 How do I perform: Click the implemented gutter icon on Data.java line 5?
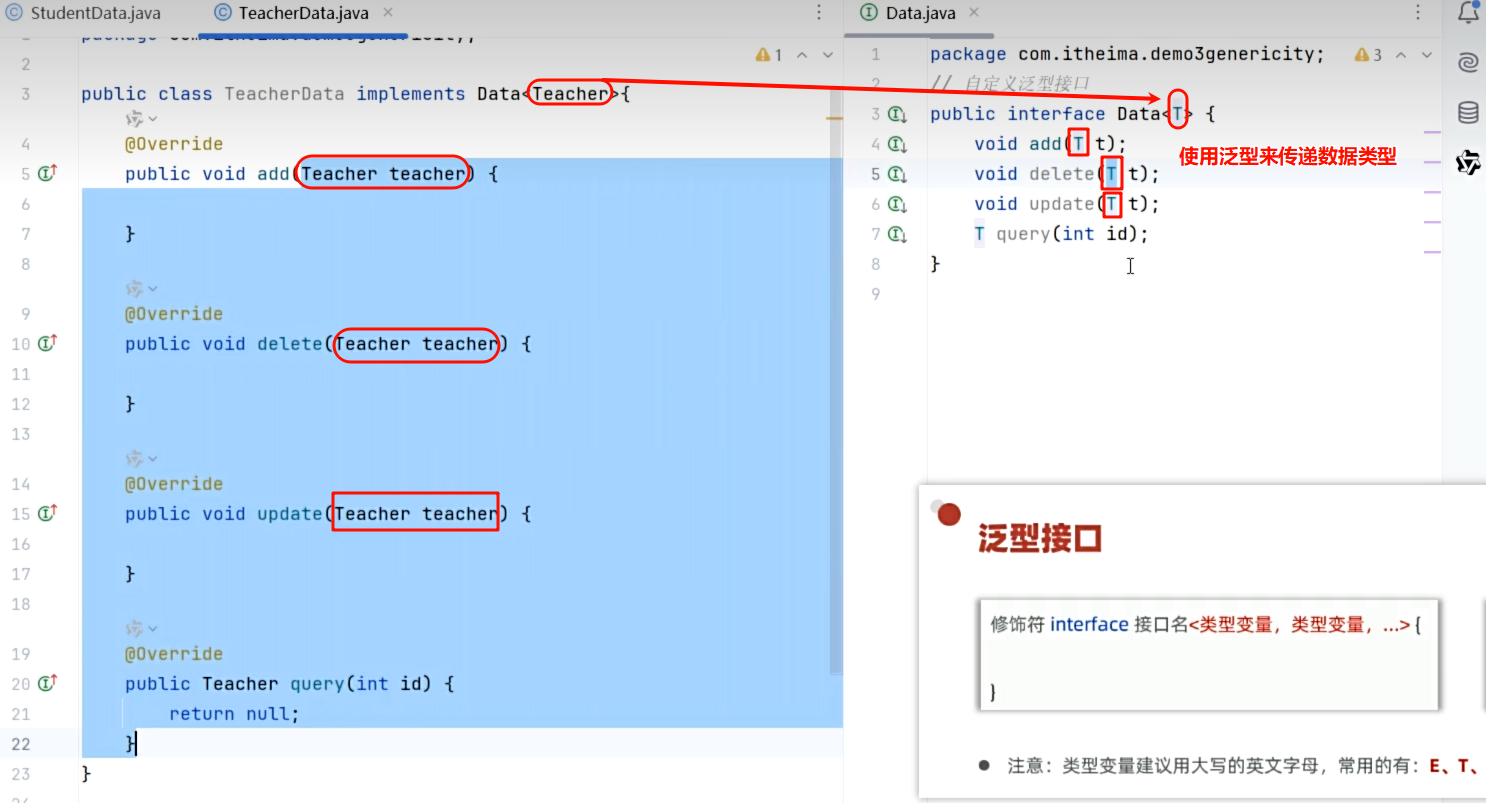tap(897, 174)
